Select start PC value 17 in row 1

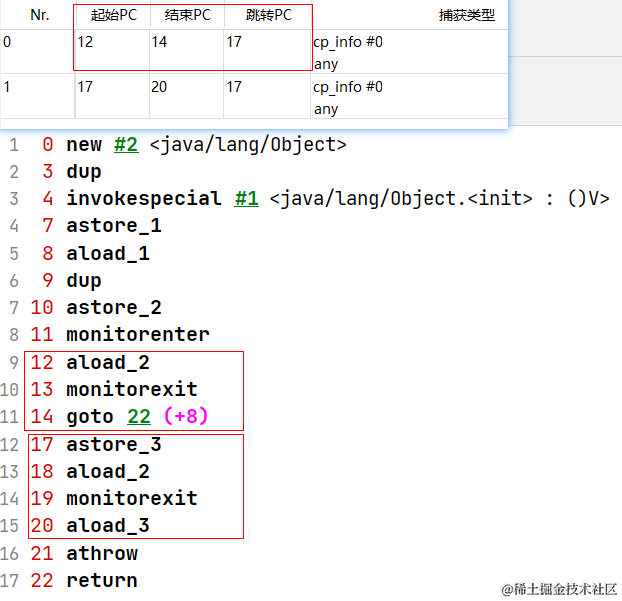pos(85,86)
